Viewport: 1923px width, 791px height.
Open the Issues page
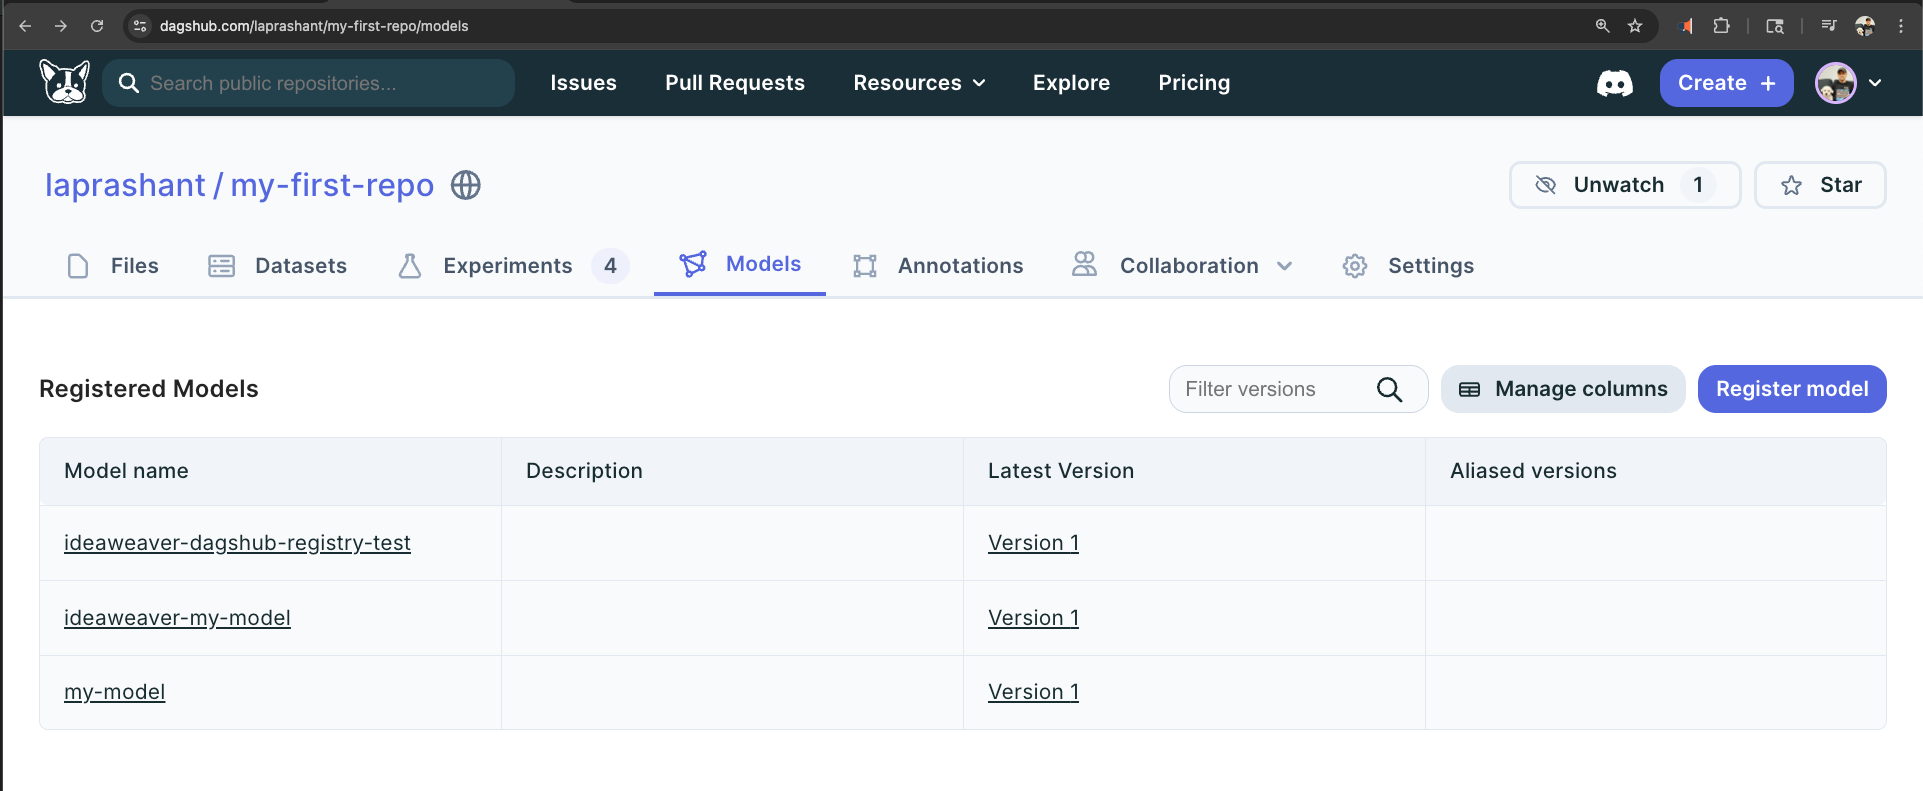(x=583, y=83)
